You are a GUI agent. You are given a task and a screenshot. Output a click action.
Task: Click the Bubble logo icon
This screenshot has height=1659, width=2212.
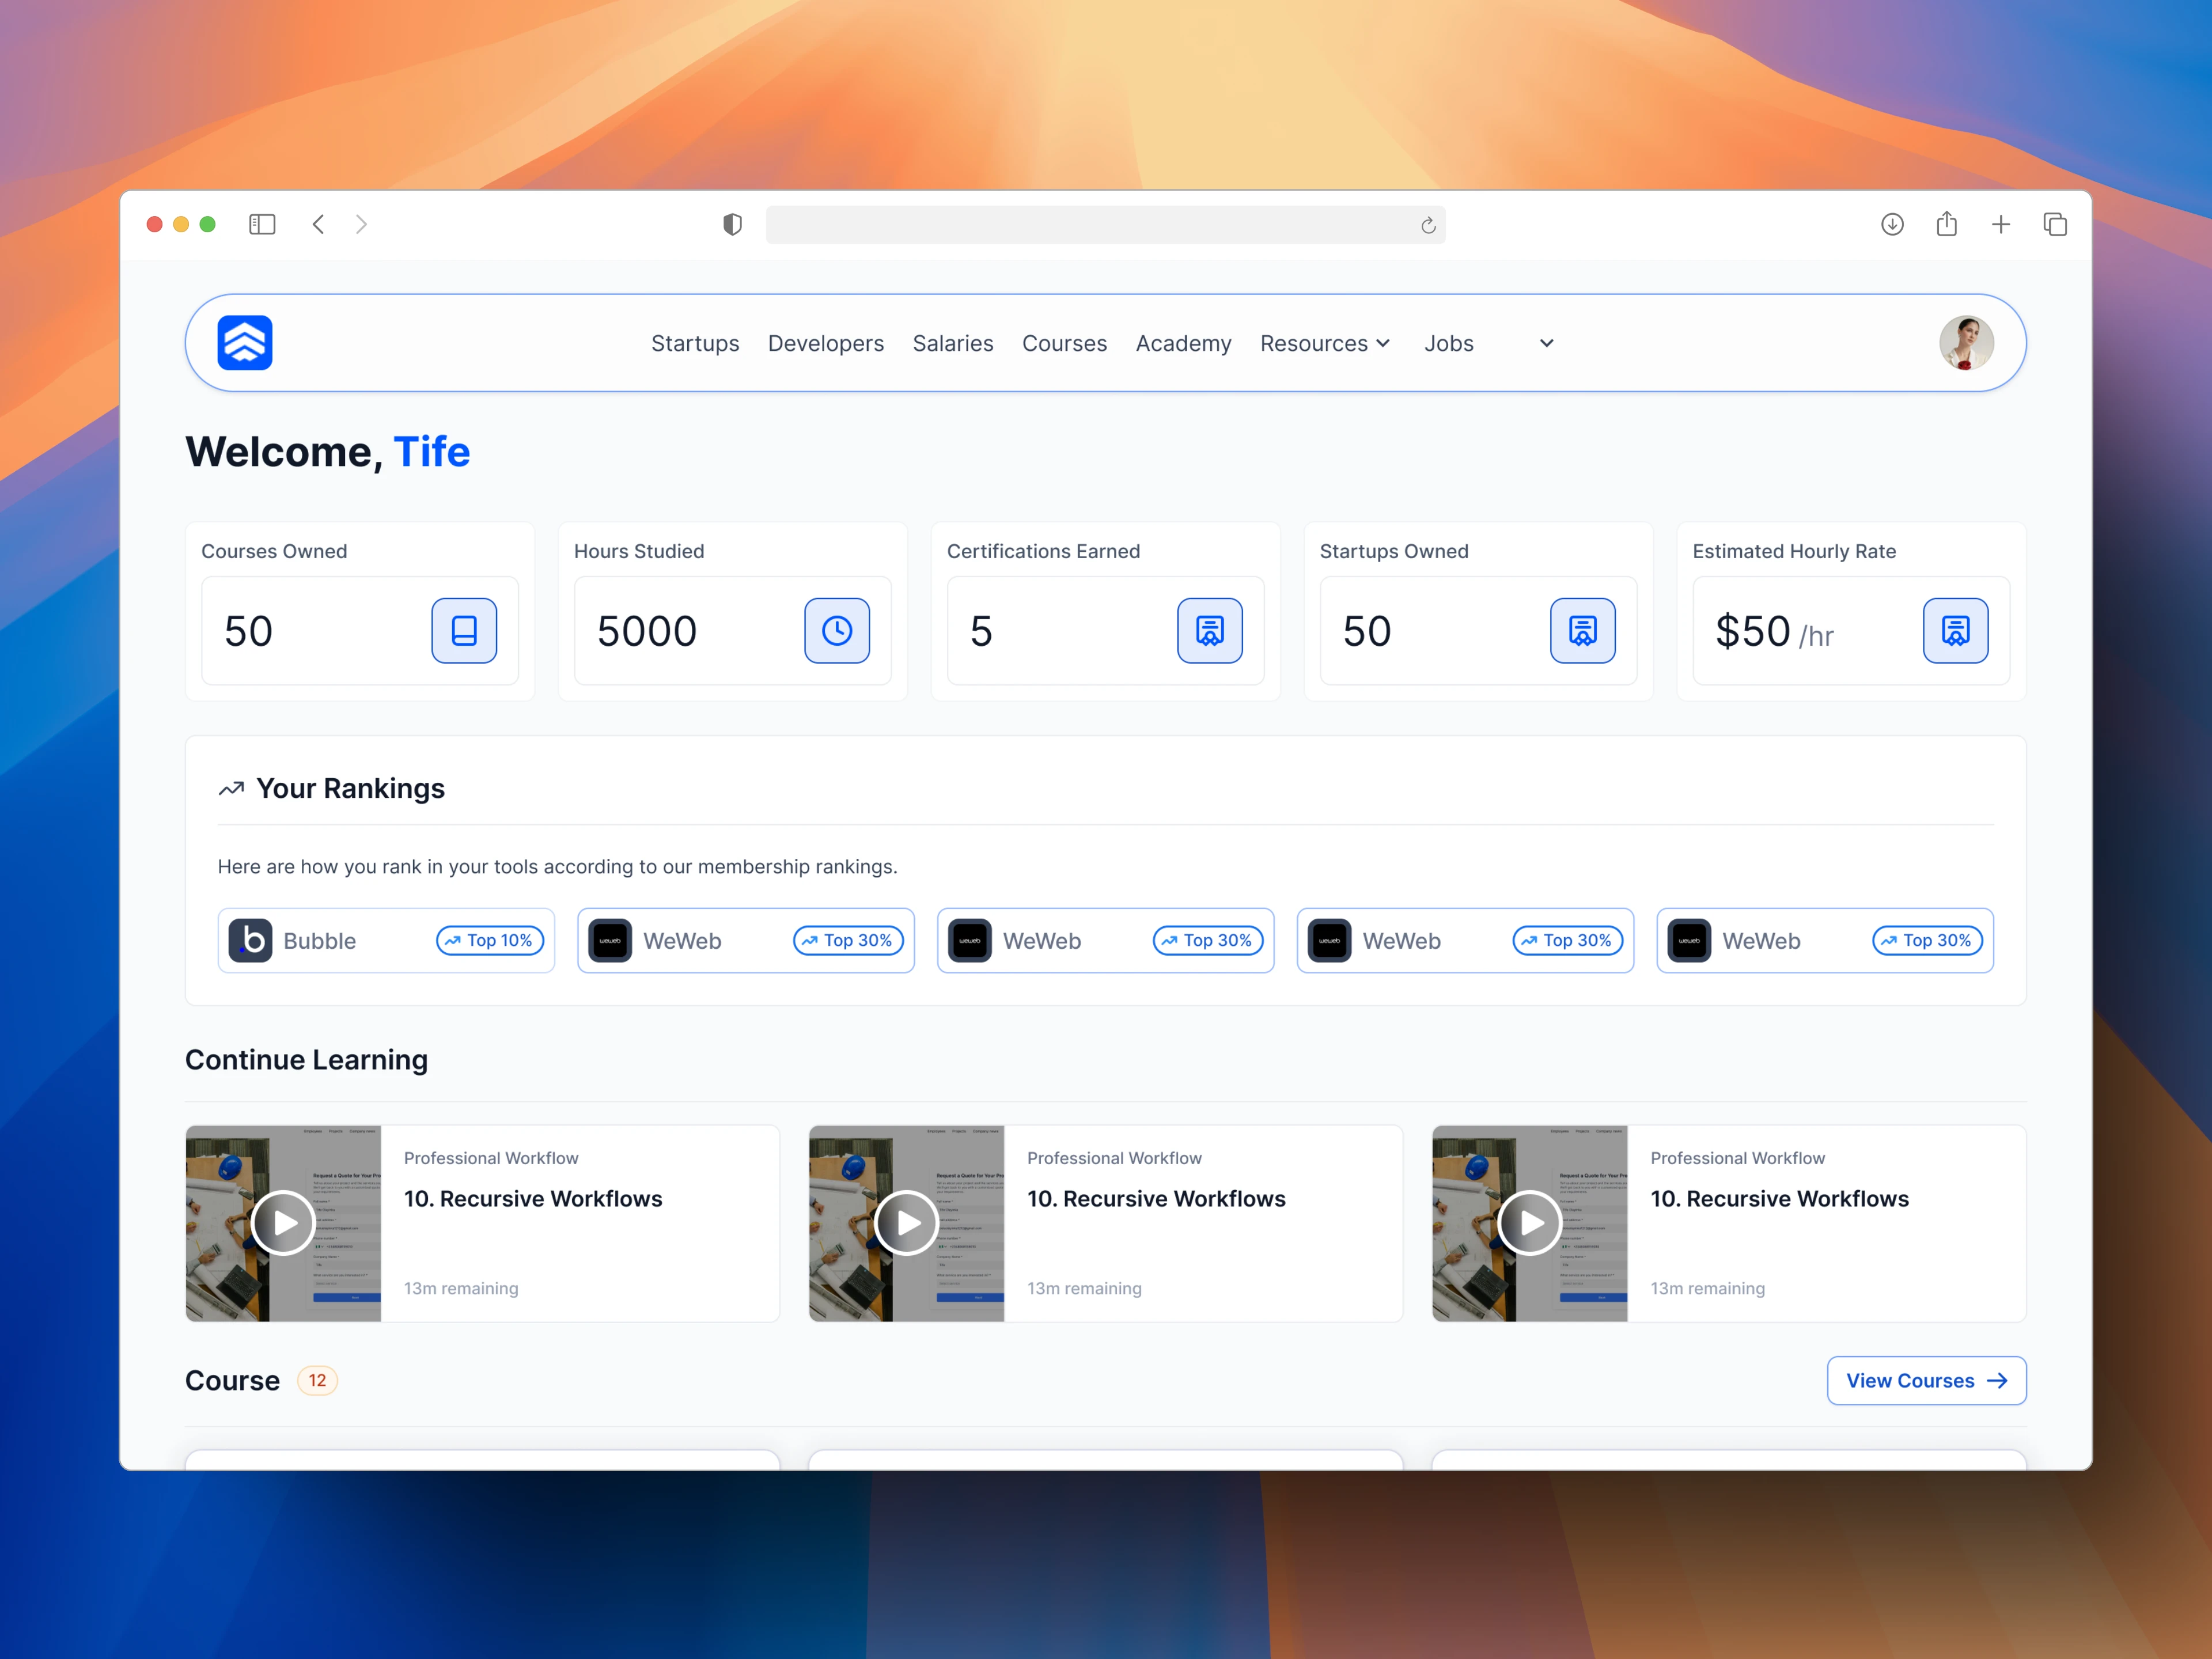pyautogui.click(x=250, y=941)
